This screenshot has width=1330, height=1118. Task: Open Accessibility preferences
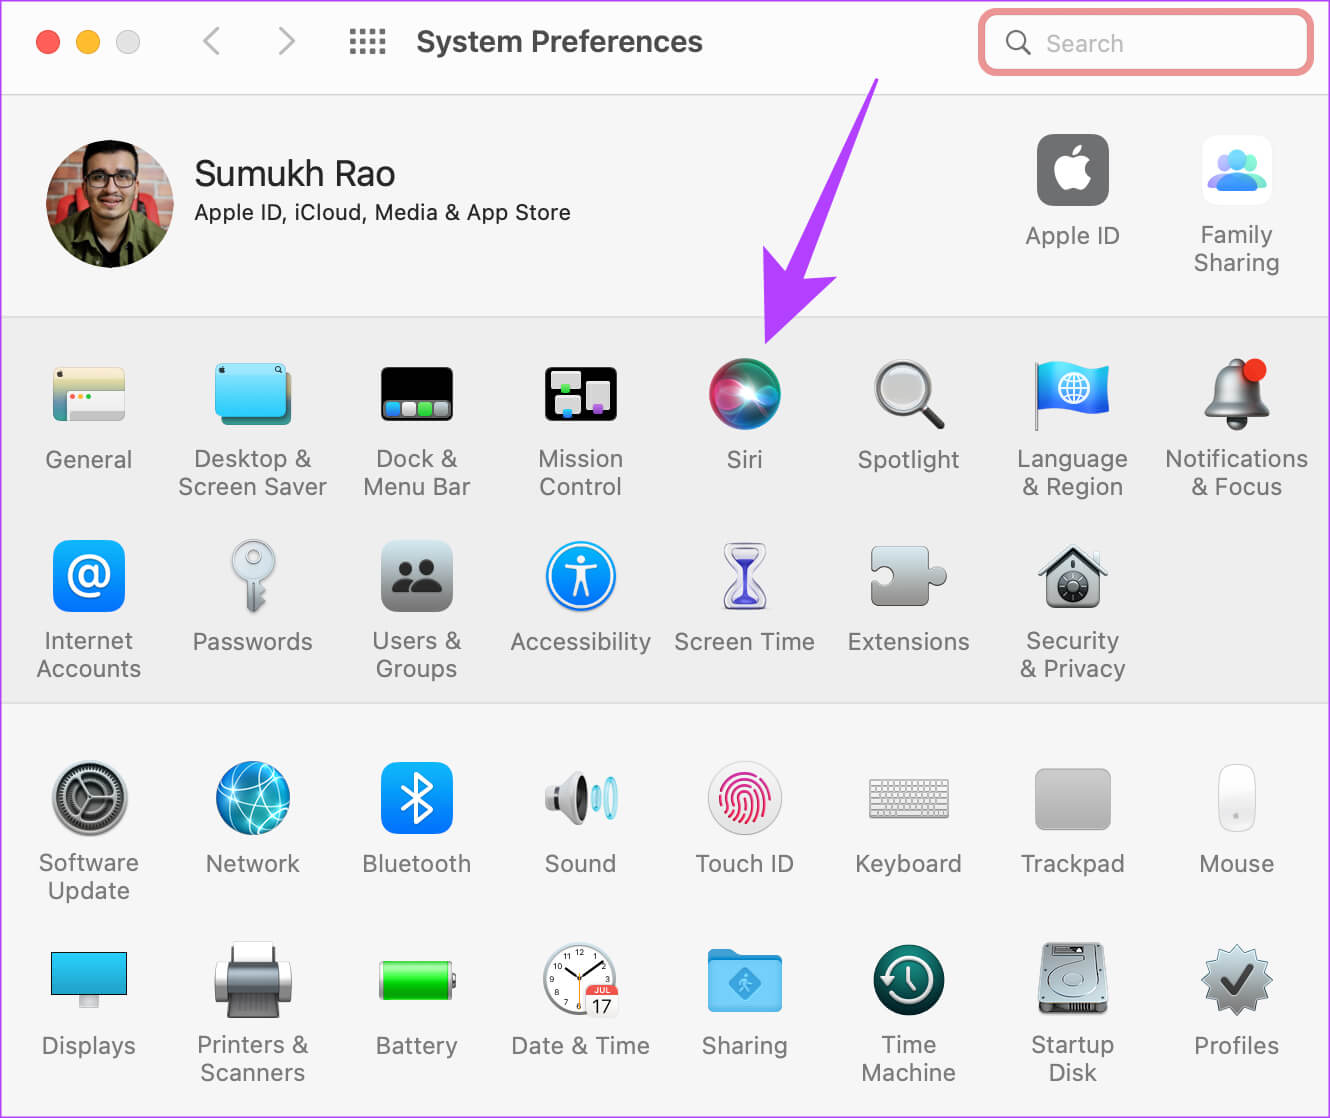click(x=581, y=576)
